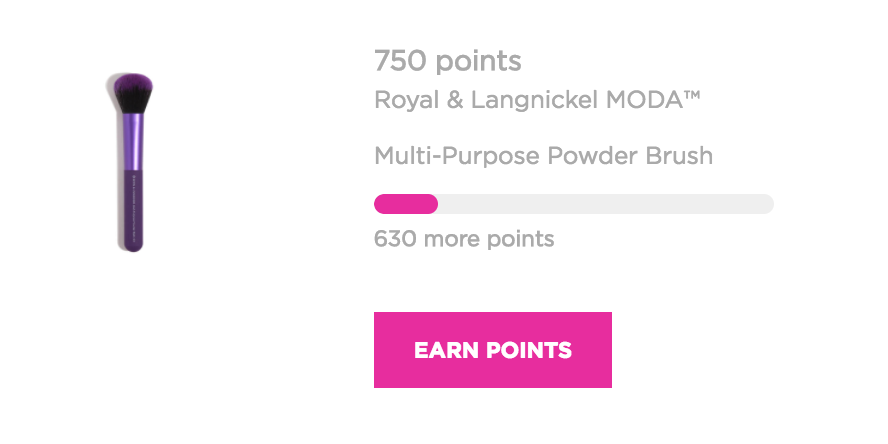Image resolution: width=888 pixels, height=444 pixels.
Task: Click the purple bristle head of brush
Action: click(x=133, y=93)
